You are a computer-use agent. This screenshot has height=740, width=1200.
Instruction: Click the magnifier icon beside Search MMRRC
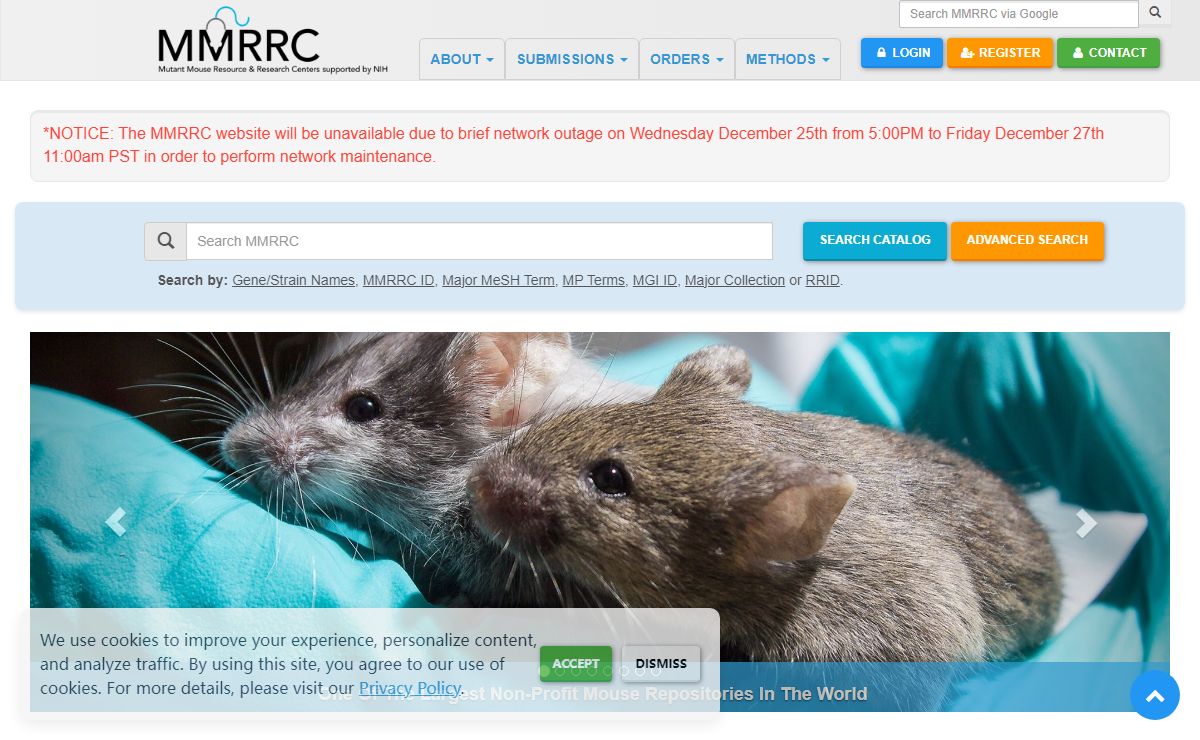(166, 241)
